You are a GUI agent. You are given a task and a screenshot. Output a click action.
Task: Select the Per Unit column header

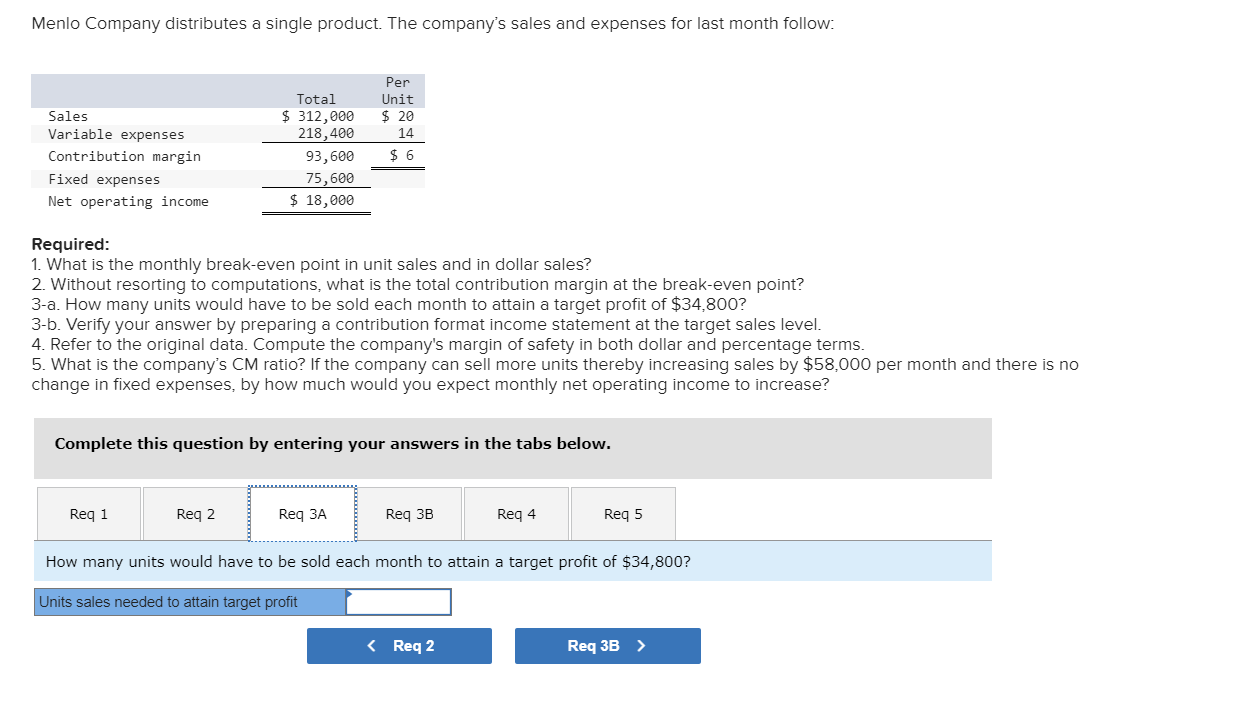pos(396,90)
